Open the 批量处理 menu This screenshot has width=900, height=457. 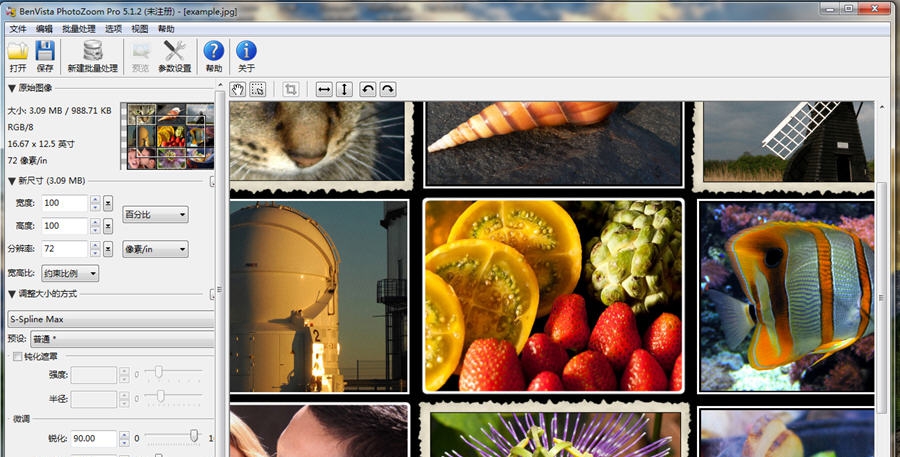tap(79, 29)
